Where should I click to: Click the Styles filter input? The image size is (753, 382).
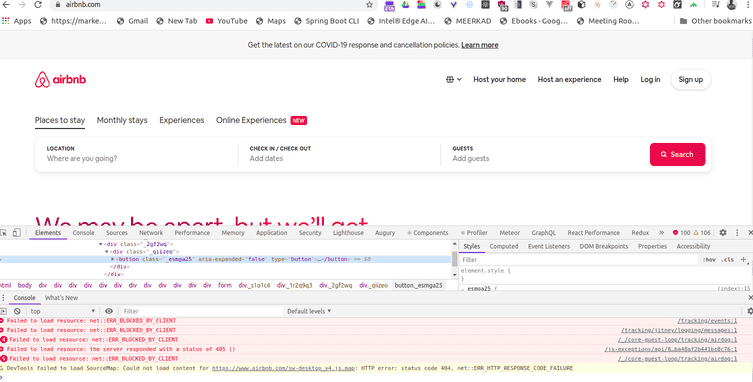[578, 259]
